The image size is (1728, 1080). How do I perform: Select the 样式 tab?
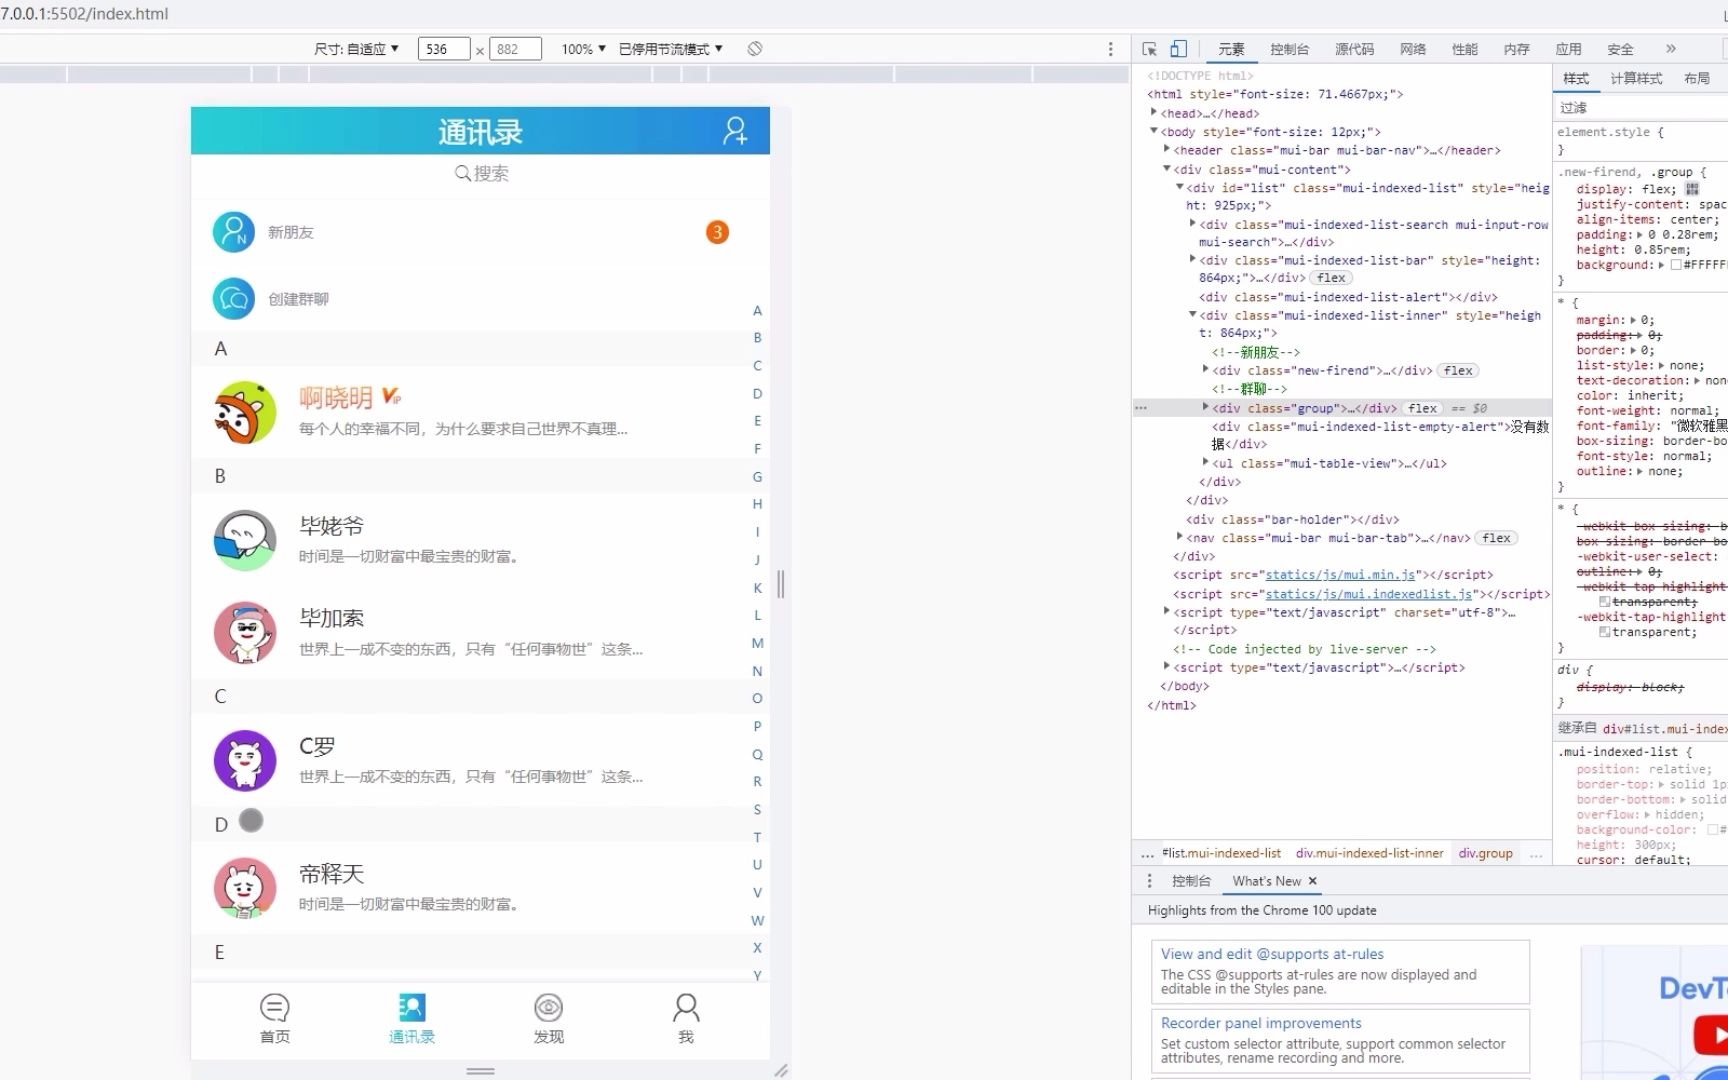pos(1576,78)
